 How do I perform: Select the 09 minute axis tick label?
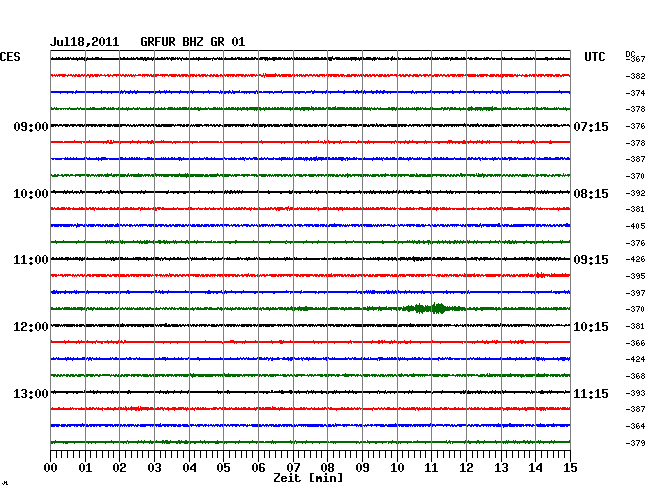click(x=362, y=468)
